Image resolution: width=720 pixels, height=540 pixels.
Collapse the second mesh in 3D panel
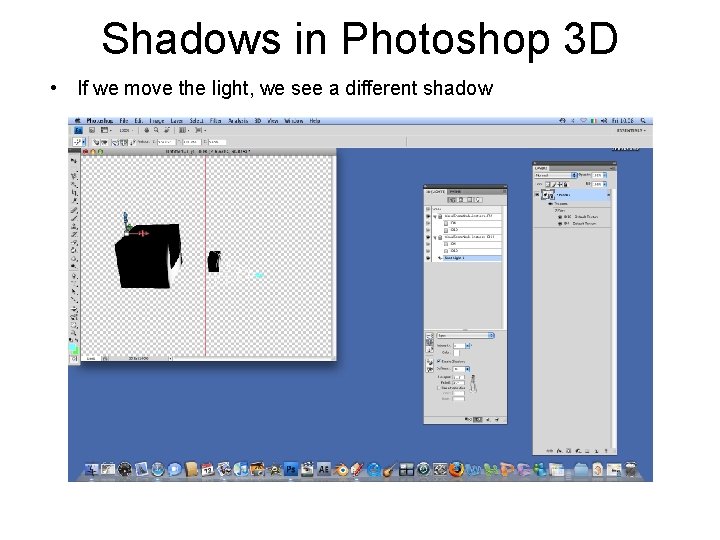[435, 237]
